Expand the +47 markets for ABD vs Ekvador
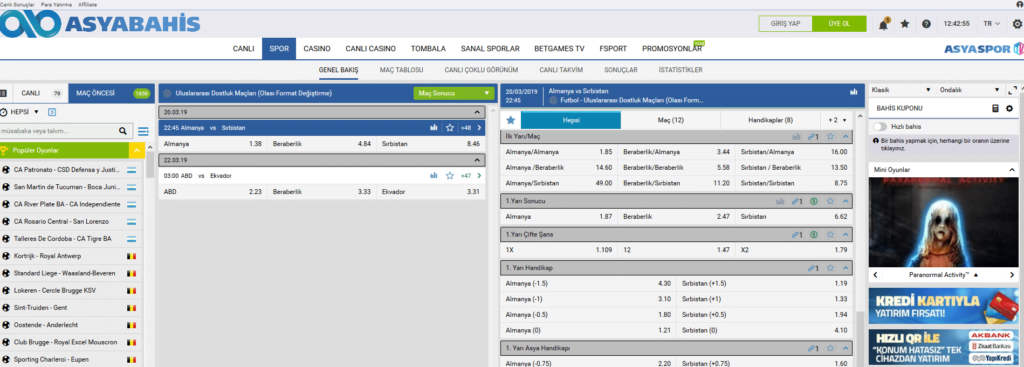The width and height of the screenshot is (1024, 367). [x=472, y=176]
